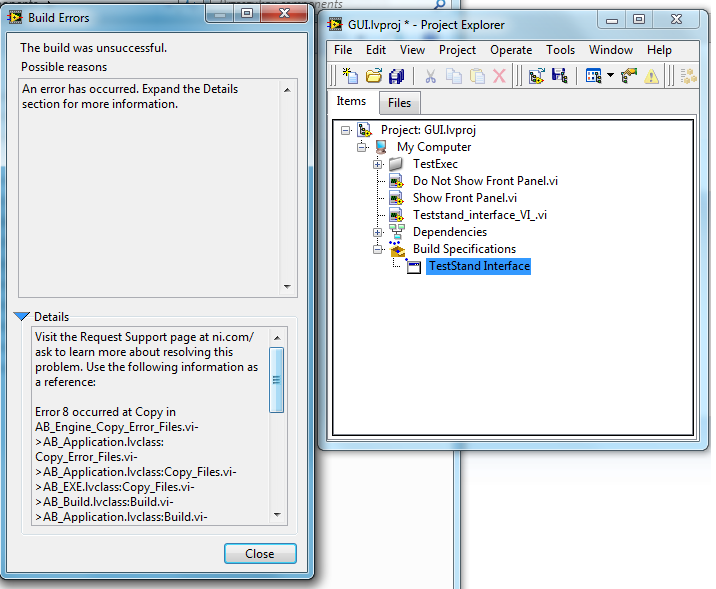Open the Operate menu
This screenshot has width=716, height=589.
(x=511, y=50)
